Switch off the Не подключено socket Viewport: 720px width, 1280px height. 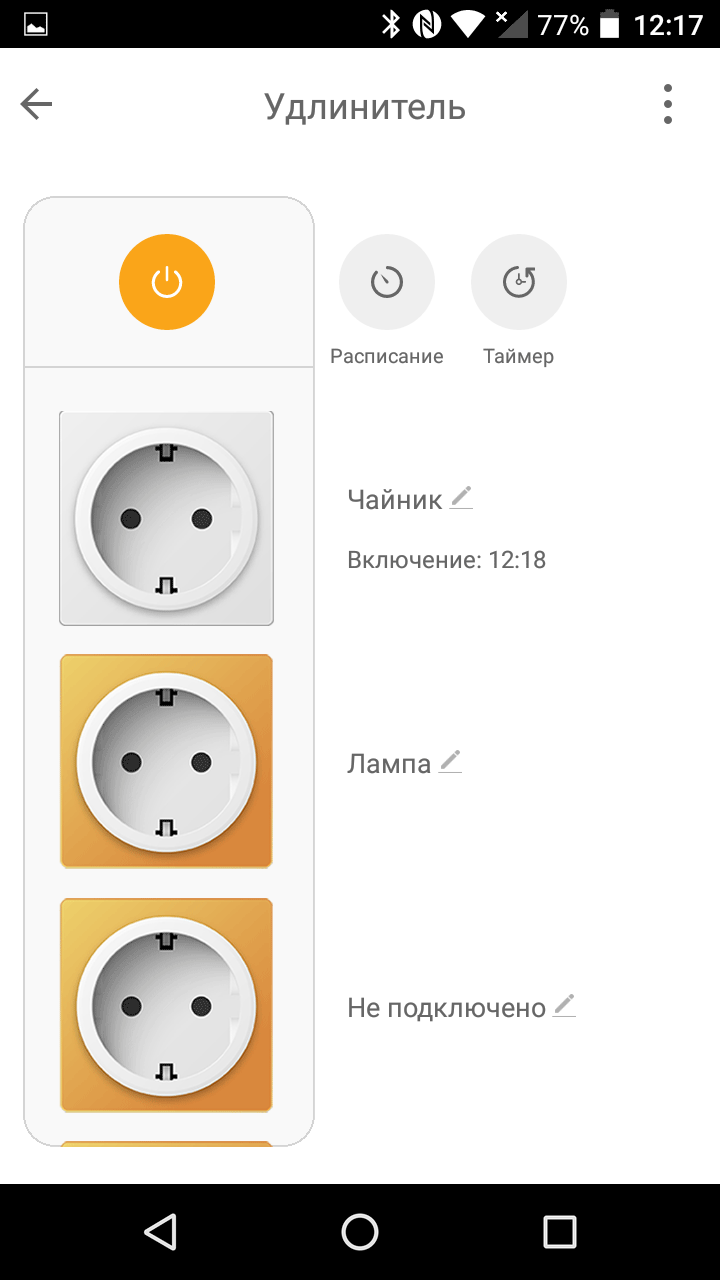(x=166, y=1005)
